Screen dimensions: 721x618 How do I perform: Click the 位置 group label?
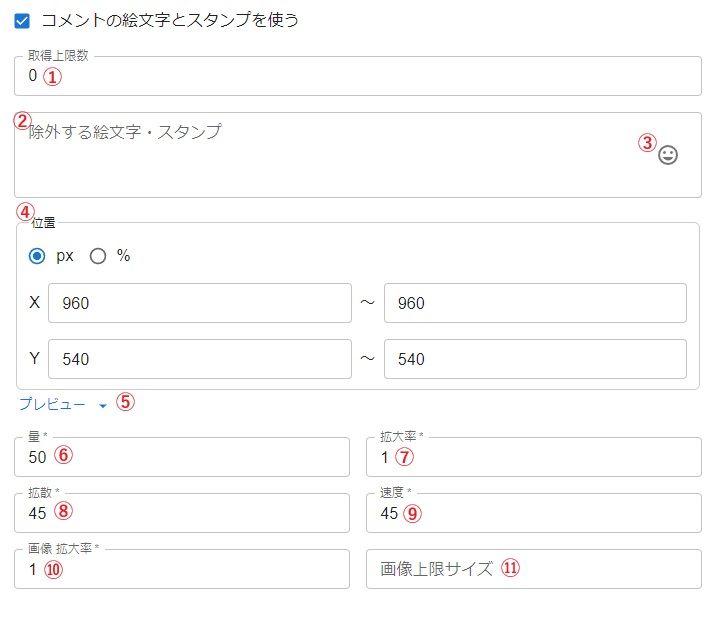(x=41, y=223)
